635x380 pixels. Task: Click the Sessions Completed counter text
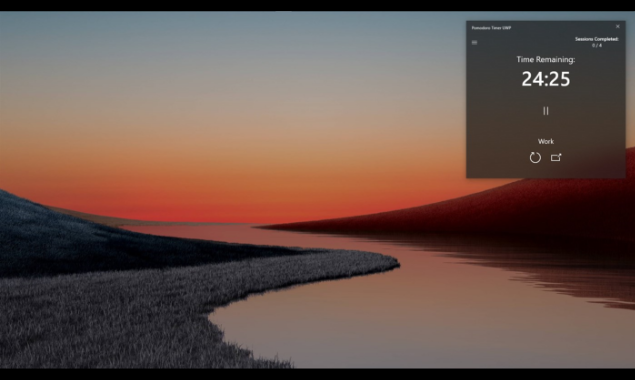[597, 42]
